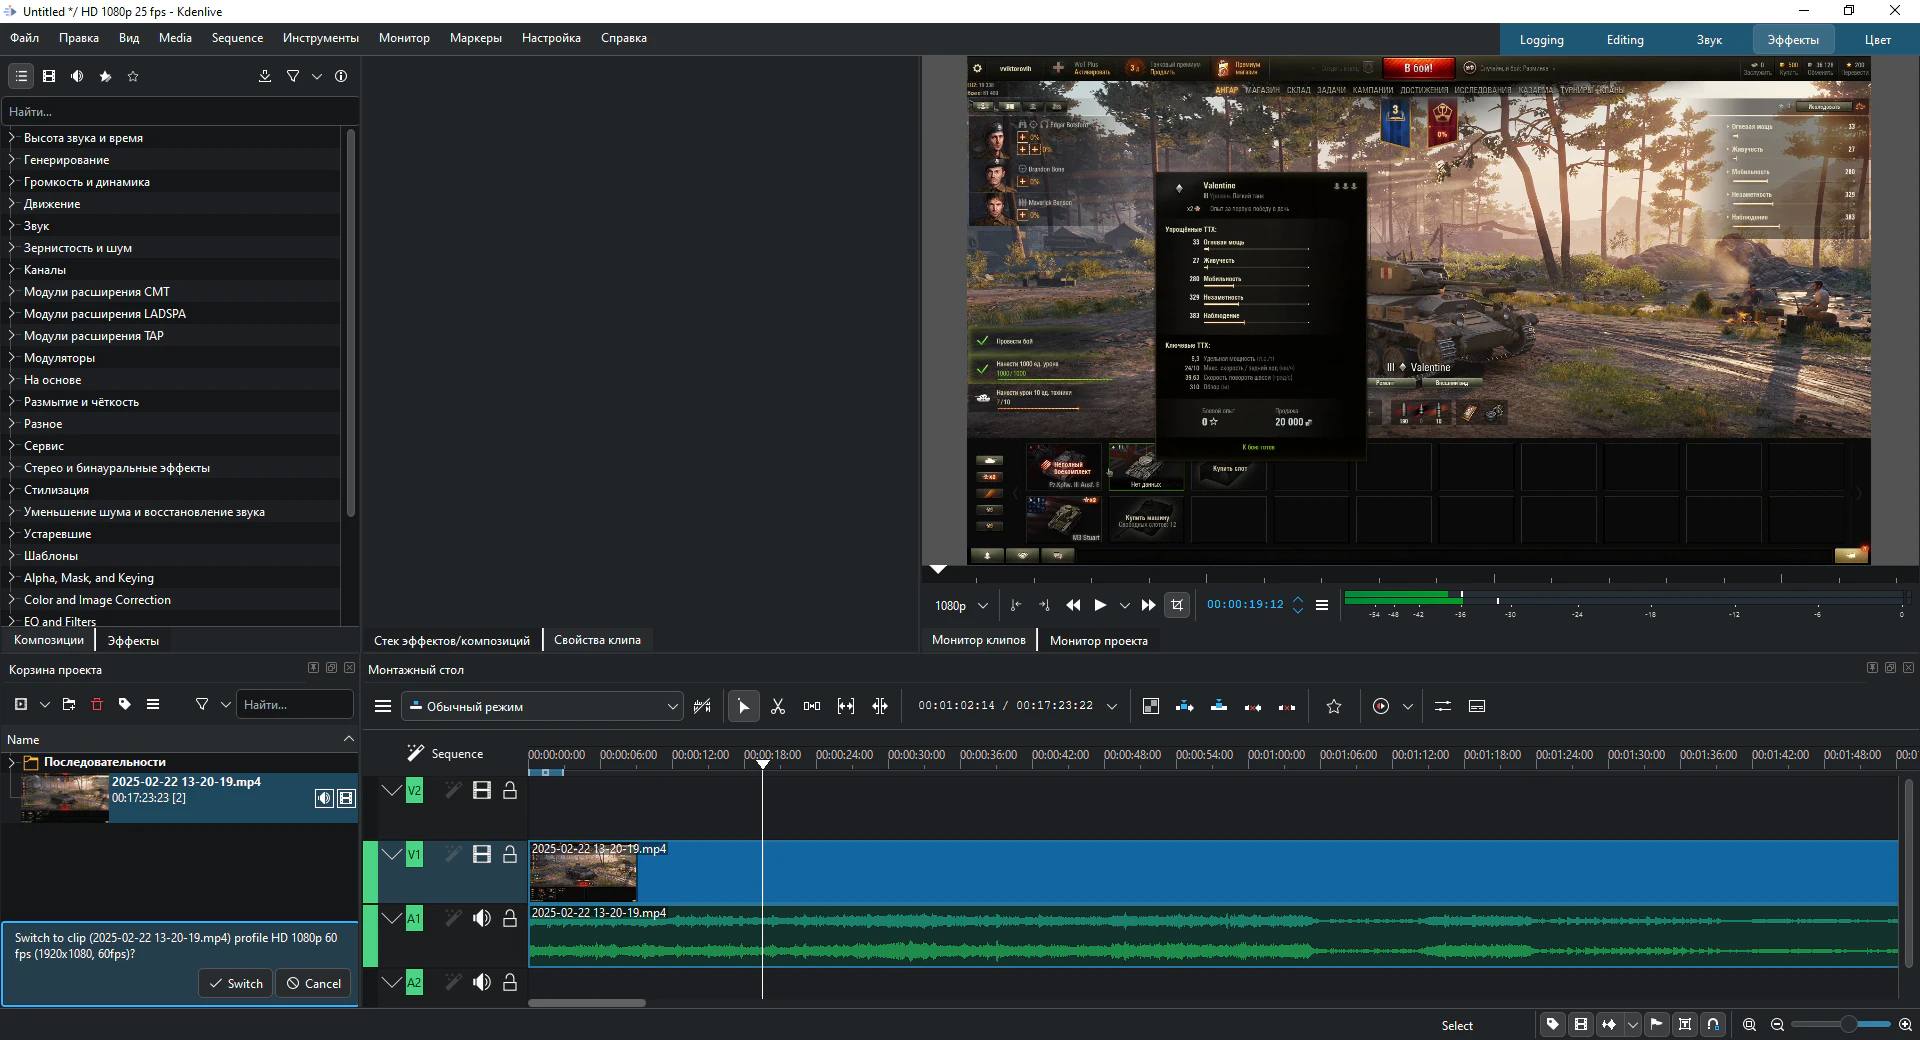The width and height of the screenshot is (1920, 1040).
Task: Cancel the profile switch prompt
Action: pos(313,983)
